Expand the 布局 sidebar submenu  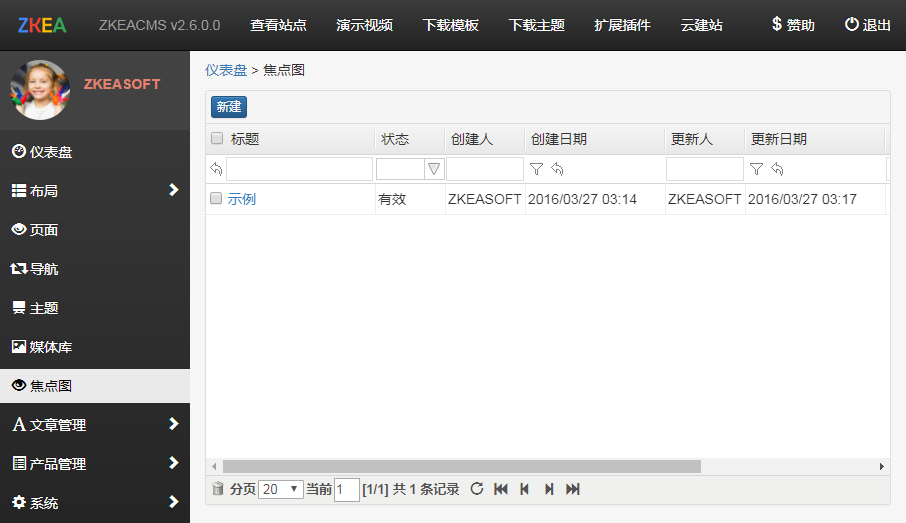(173, 190)
